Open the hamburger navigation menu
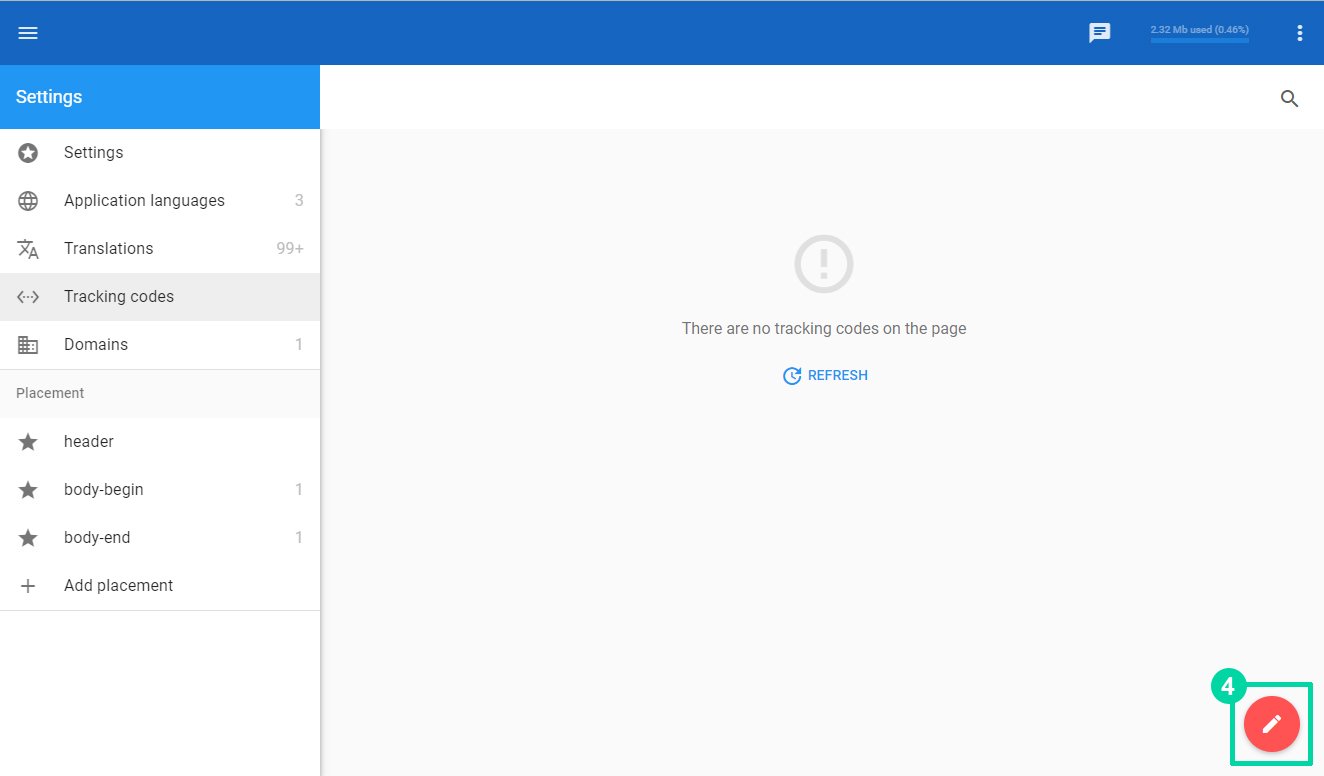The height and width of the screenshot is (776, 1324). [28, 33]
